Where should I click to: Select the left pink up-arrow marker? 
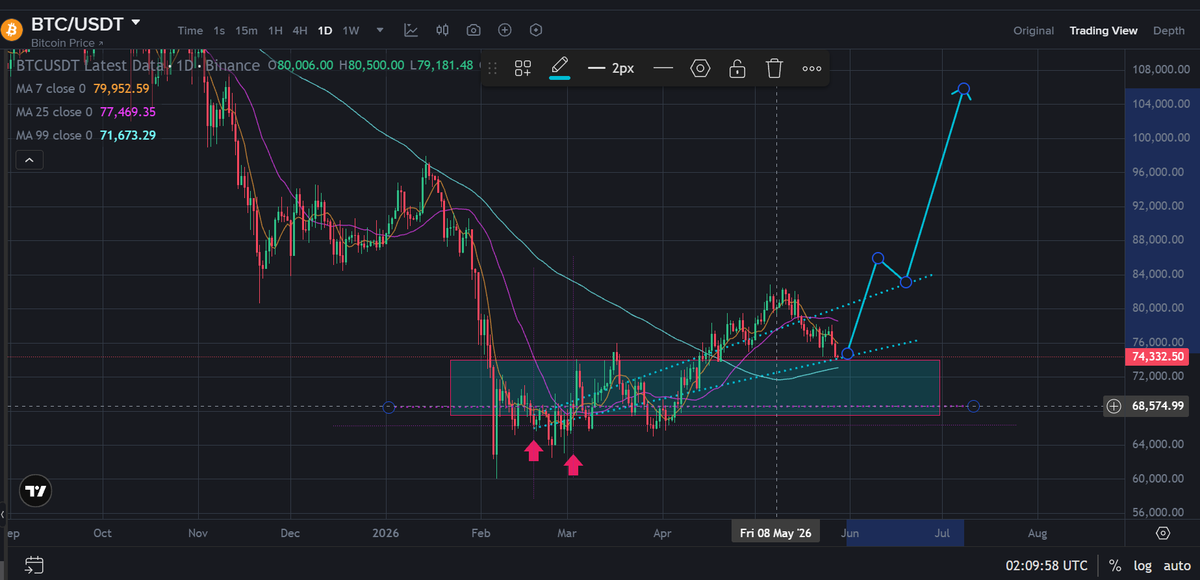[534, 452]
